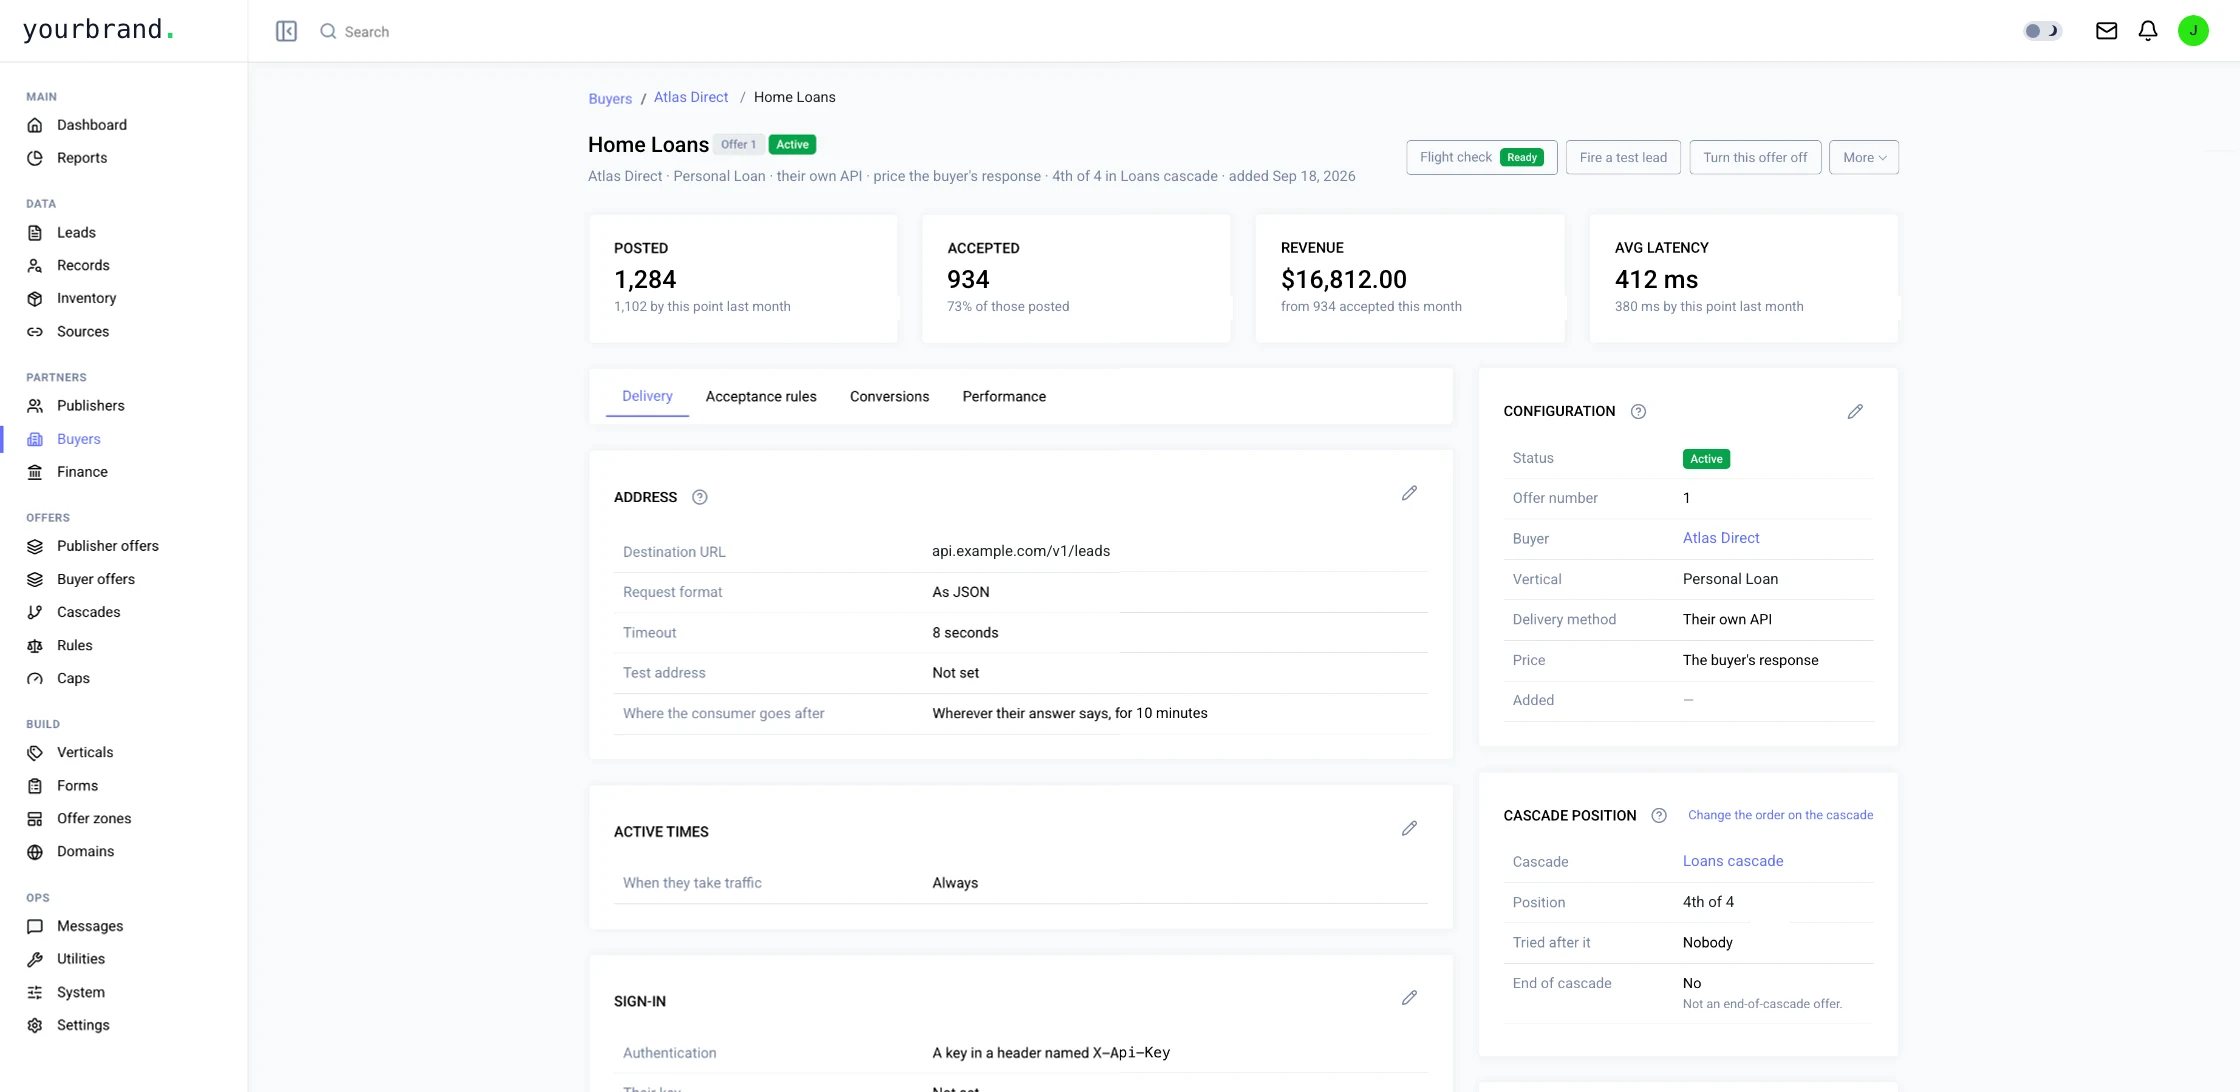Image resolution: width=2240 pixels, height=1092 pixels.
Task: Open Messages in the sidebar
Action: [x=90, y=926]
